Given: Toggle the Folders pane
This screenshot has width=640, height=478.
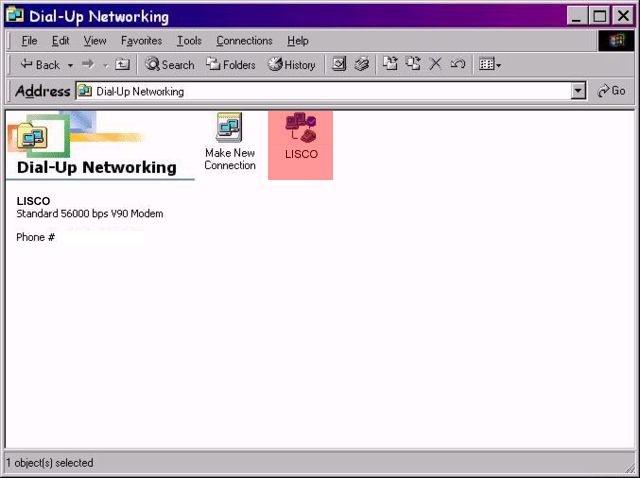Looking at the screenshot, I should (x=231, y=65).
